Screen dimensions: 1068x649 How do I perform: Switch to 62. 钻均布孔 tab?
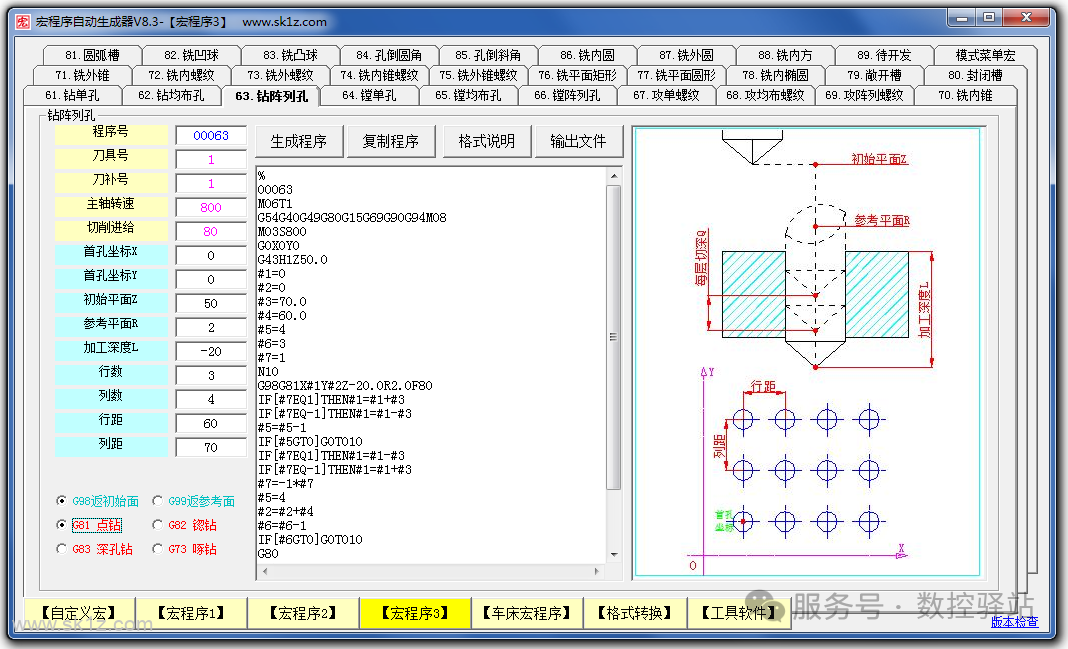tap(171, 95)
